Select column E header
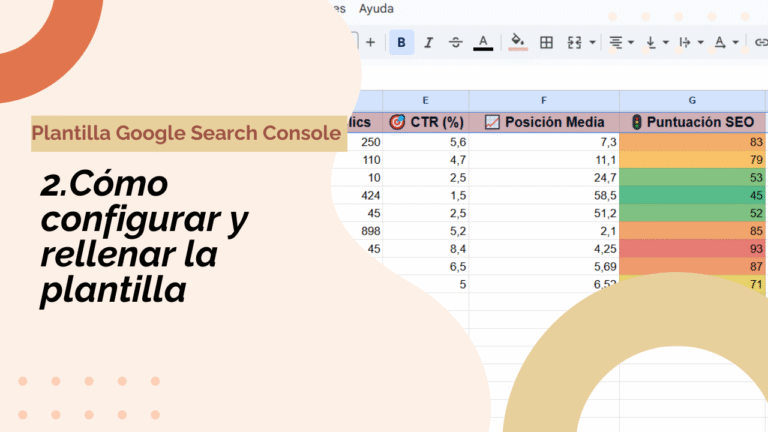This screenshot has width=768, height=432. point(425,100)
